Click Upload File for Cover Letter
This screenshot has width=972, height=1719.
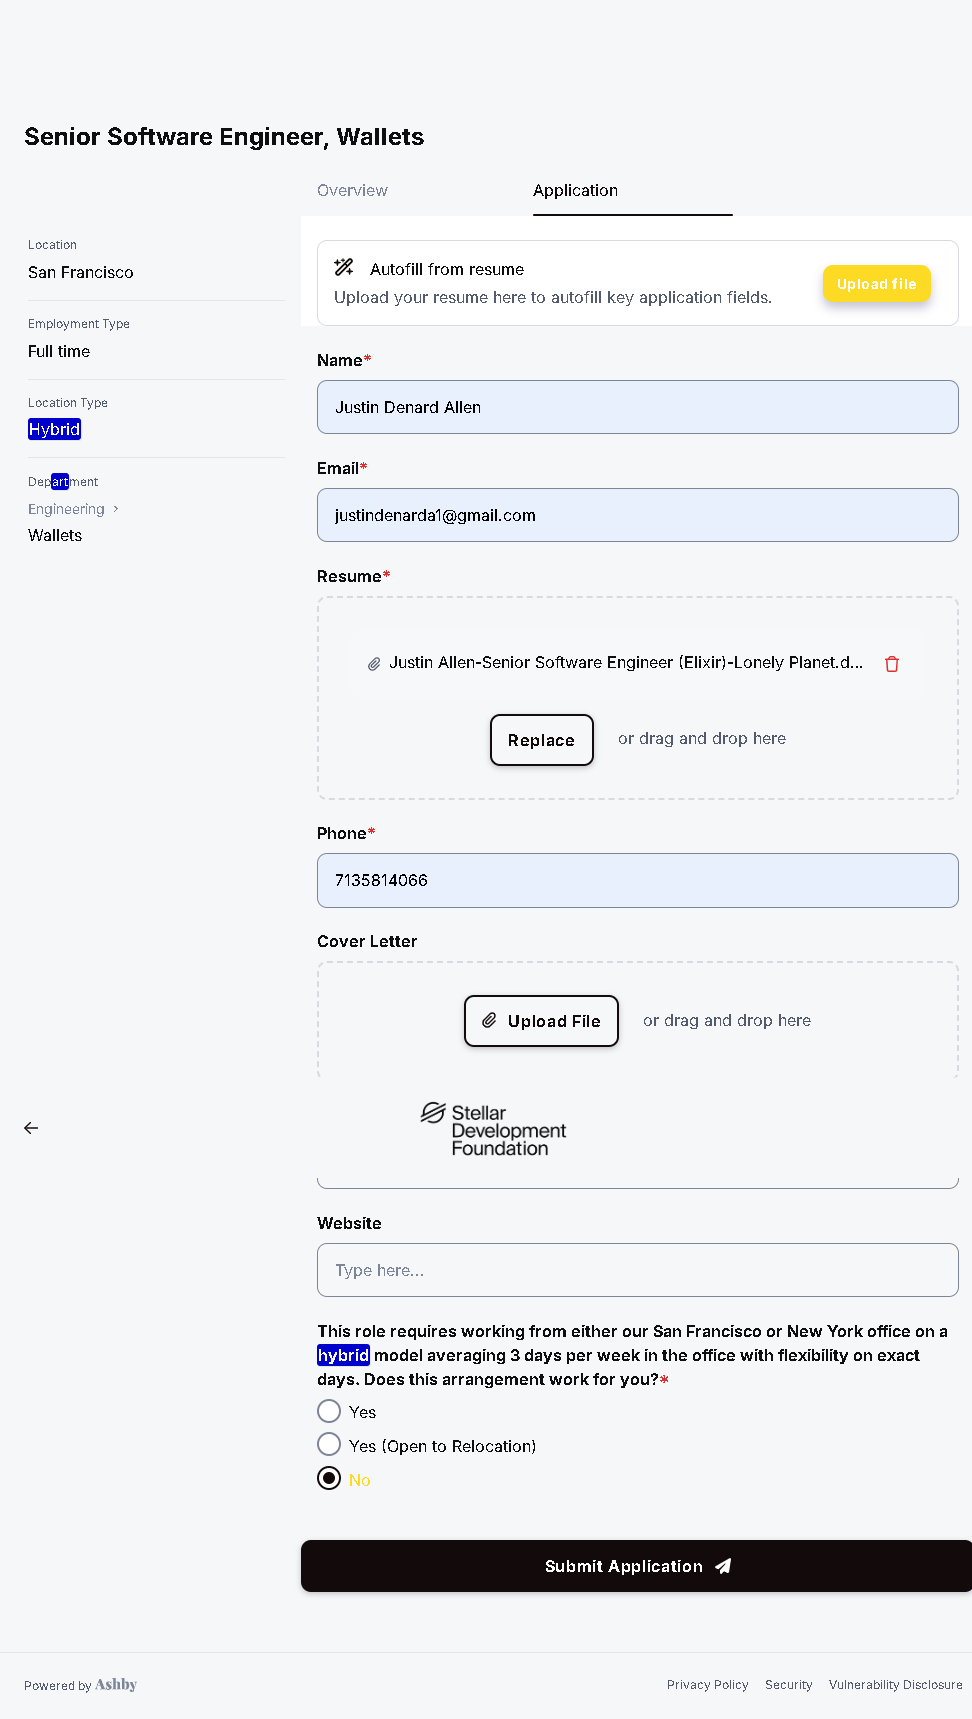pyautogui.click(x=541, y=1021)
